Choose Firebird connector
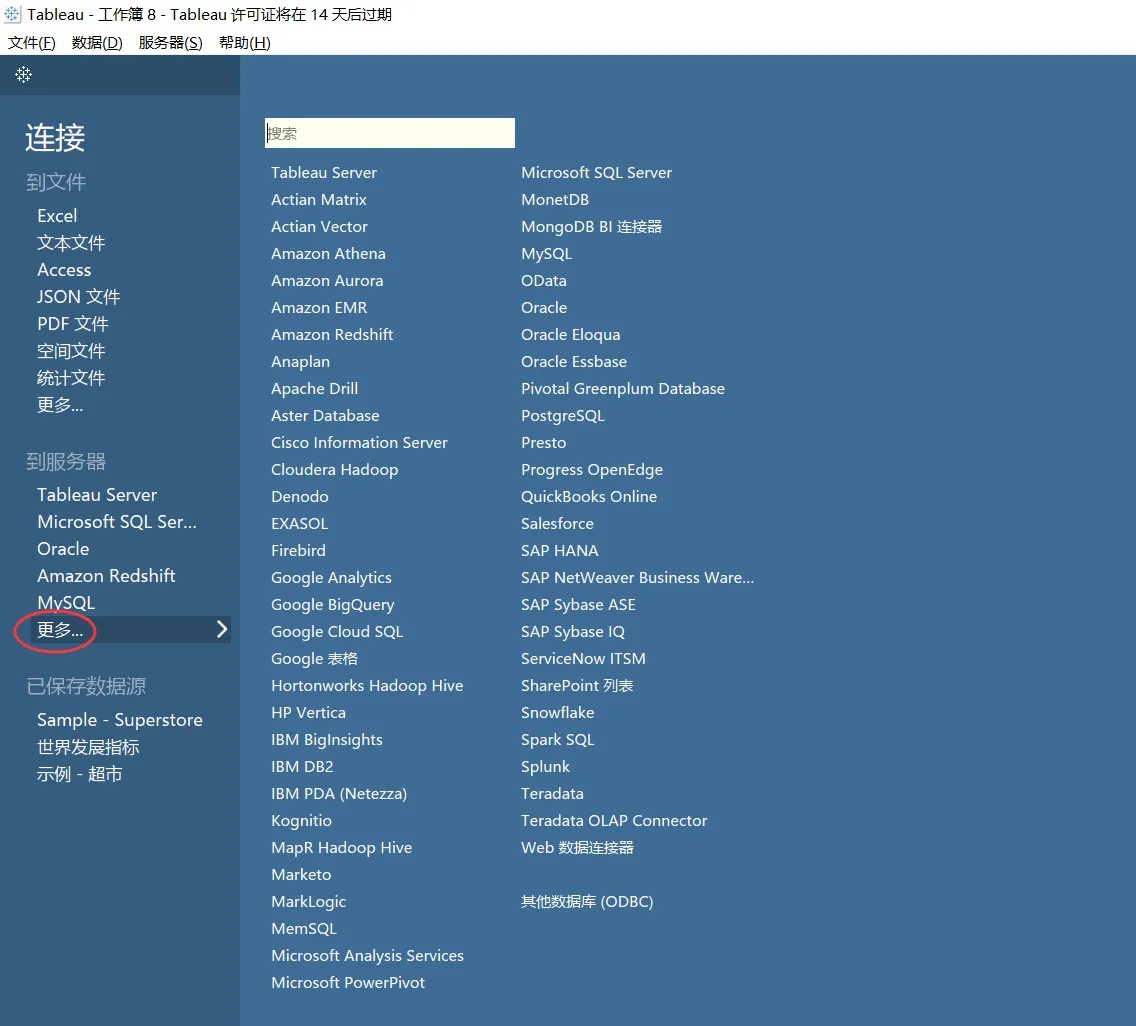 (298, 551)
